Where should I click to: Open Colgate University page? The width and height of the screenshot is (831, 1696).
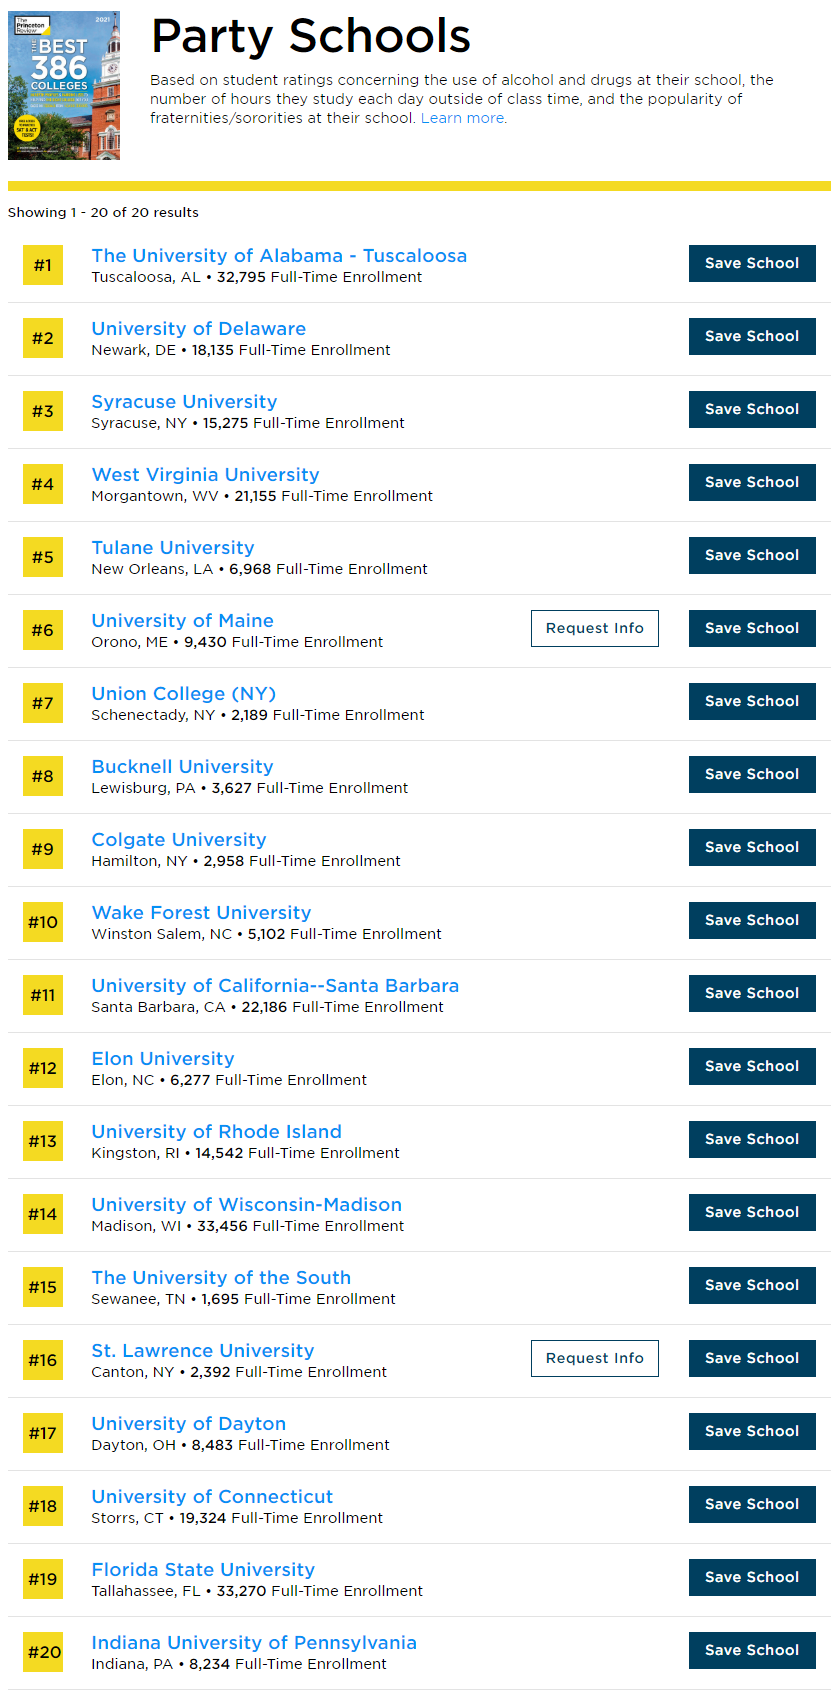pos(179,840)
